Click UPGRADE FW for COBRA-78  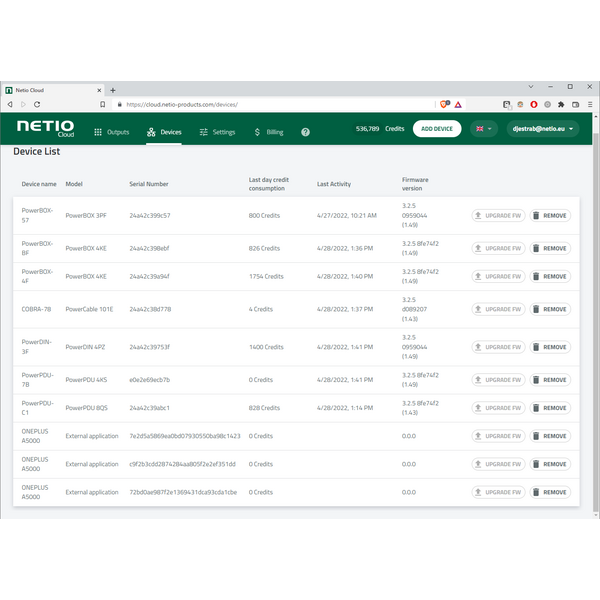[497, 310]
